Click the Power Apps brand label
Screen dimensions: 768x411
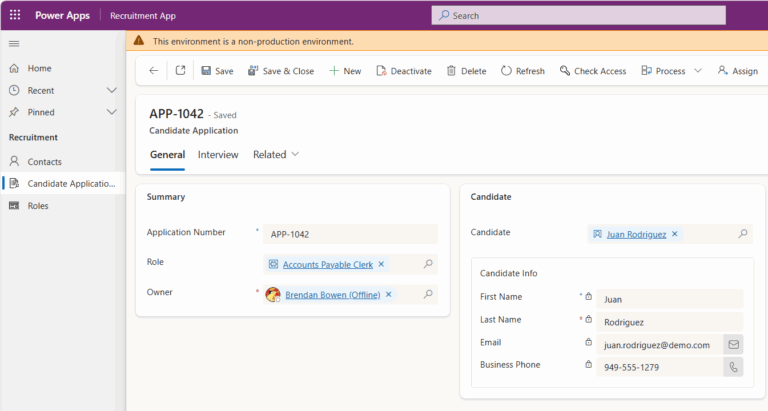click(x=62, y=15)
